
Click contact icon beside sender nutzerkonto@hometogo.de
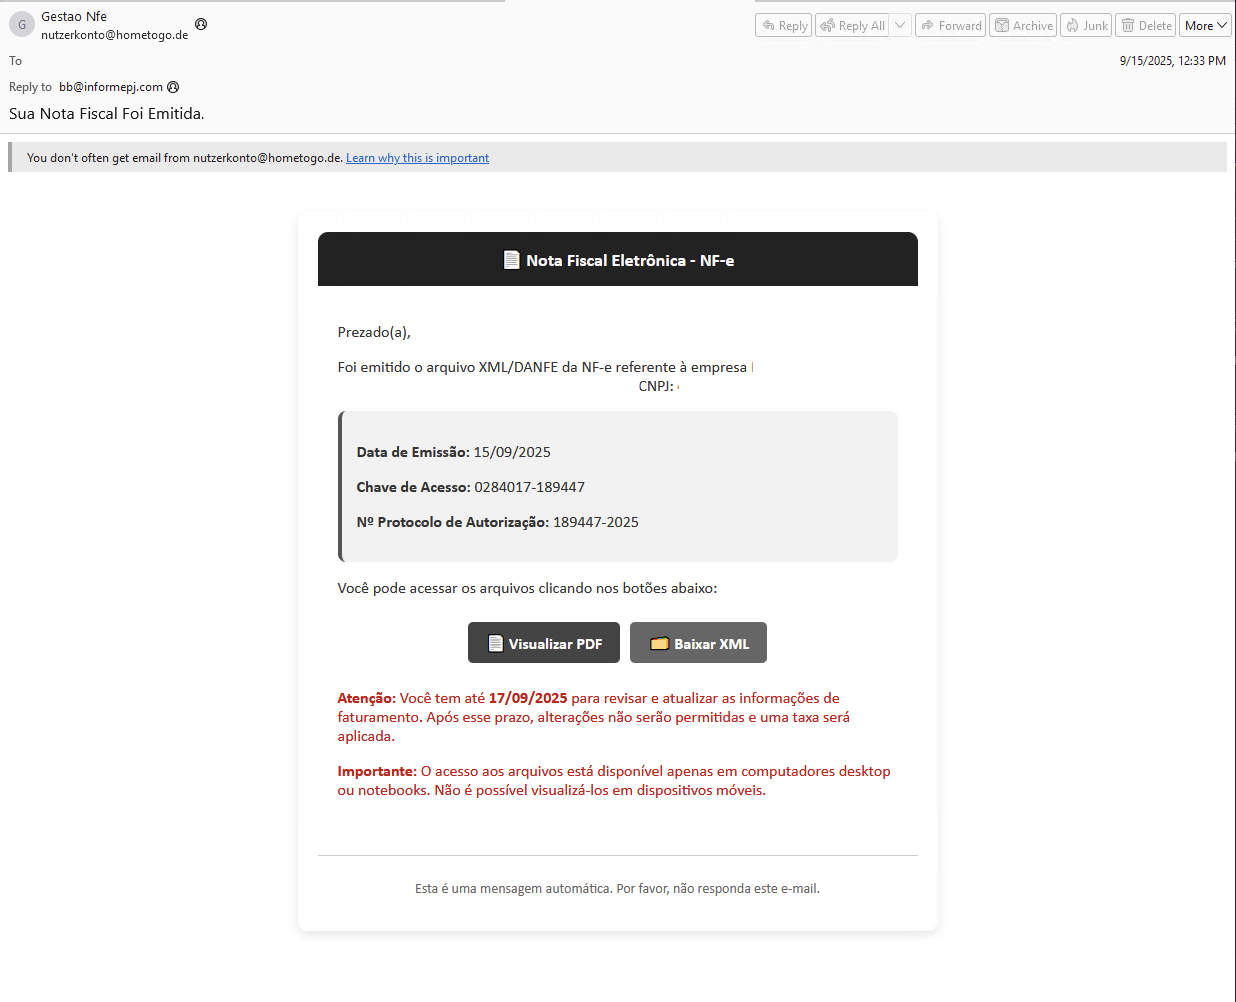(201, 24)
